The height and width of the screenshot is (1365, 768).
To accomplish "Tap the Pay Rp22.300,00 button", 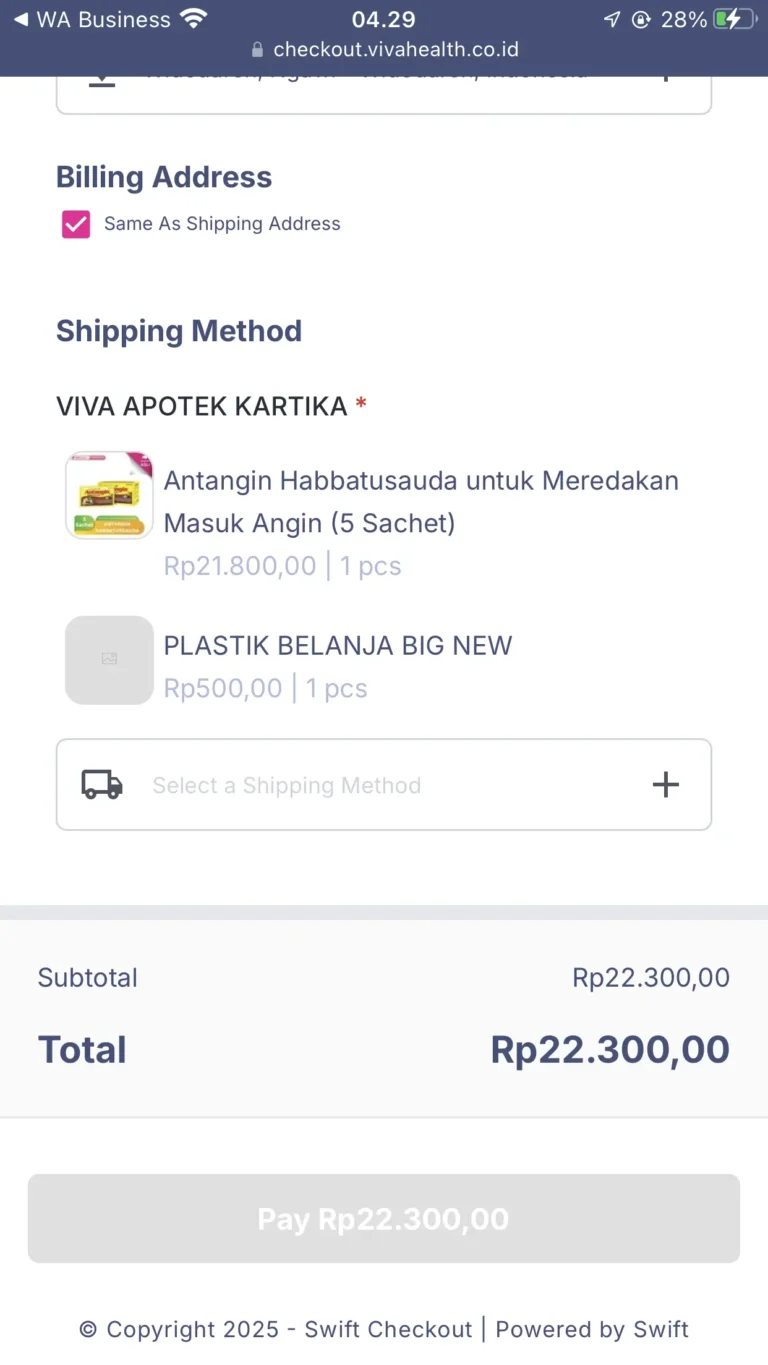I will click(384, 1219).
